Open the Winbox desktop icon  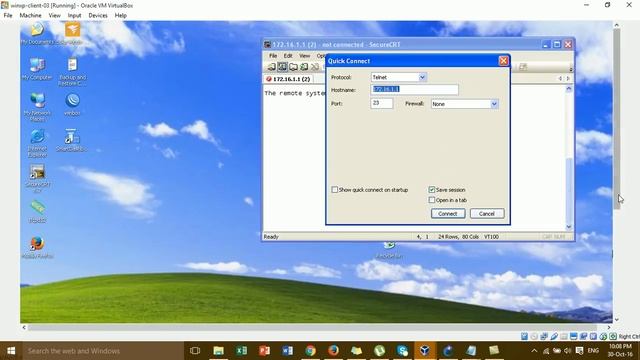(72, 104)
